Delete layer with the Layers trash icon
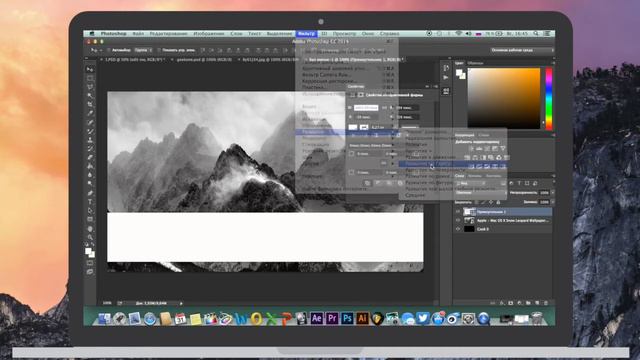 tap(546, 303)
